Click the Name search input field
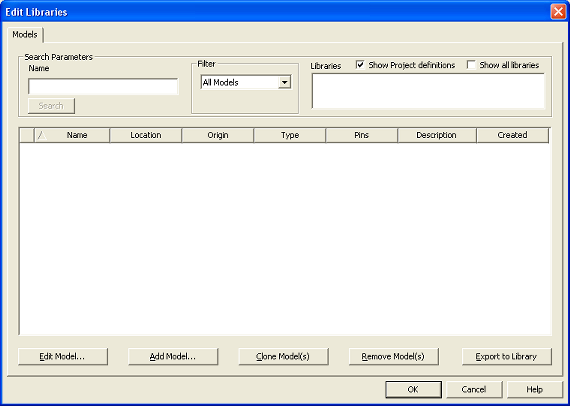Image resolution: width=570 pixels, height=406 pixels. [103, 87]
